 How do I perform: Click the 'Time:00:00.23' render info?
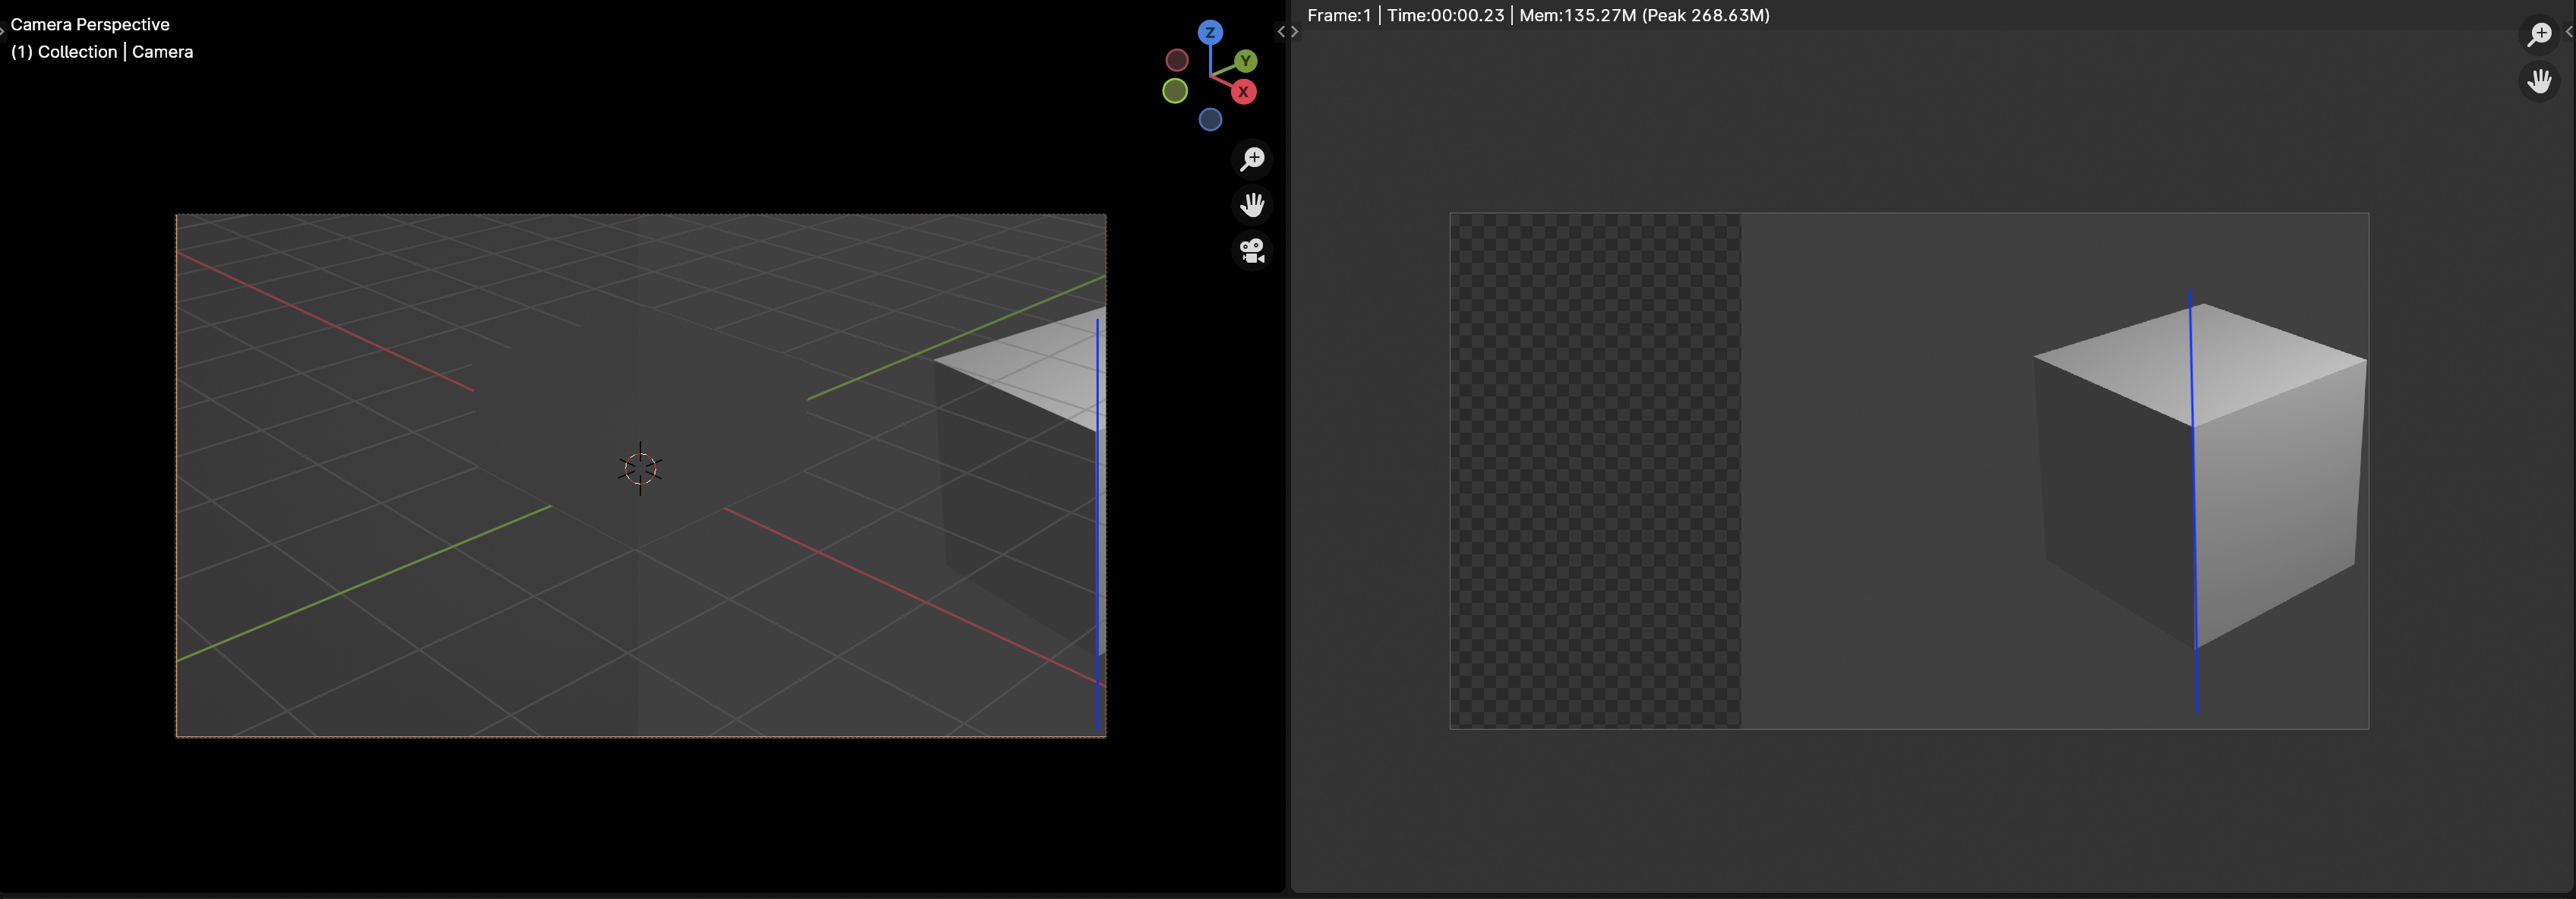pyautogui.click(x=1445, y=15)
